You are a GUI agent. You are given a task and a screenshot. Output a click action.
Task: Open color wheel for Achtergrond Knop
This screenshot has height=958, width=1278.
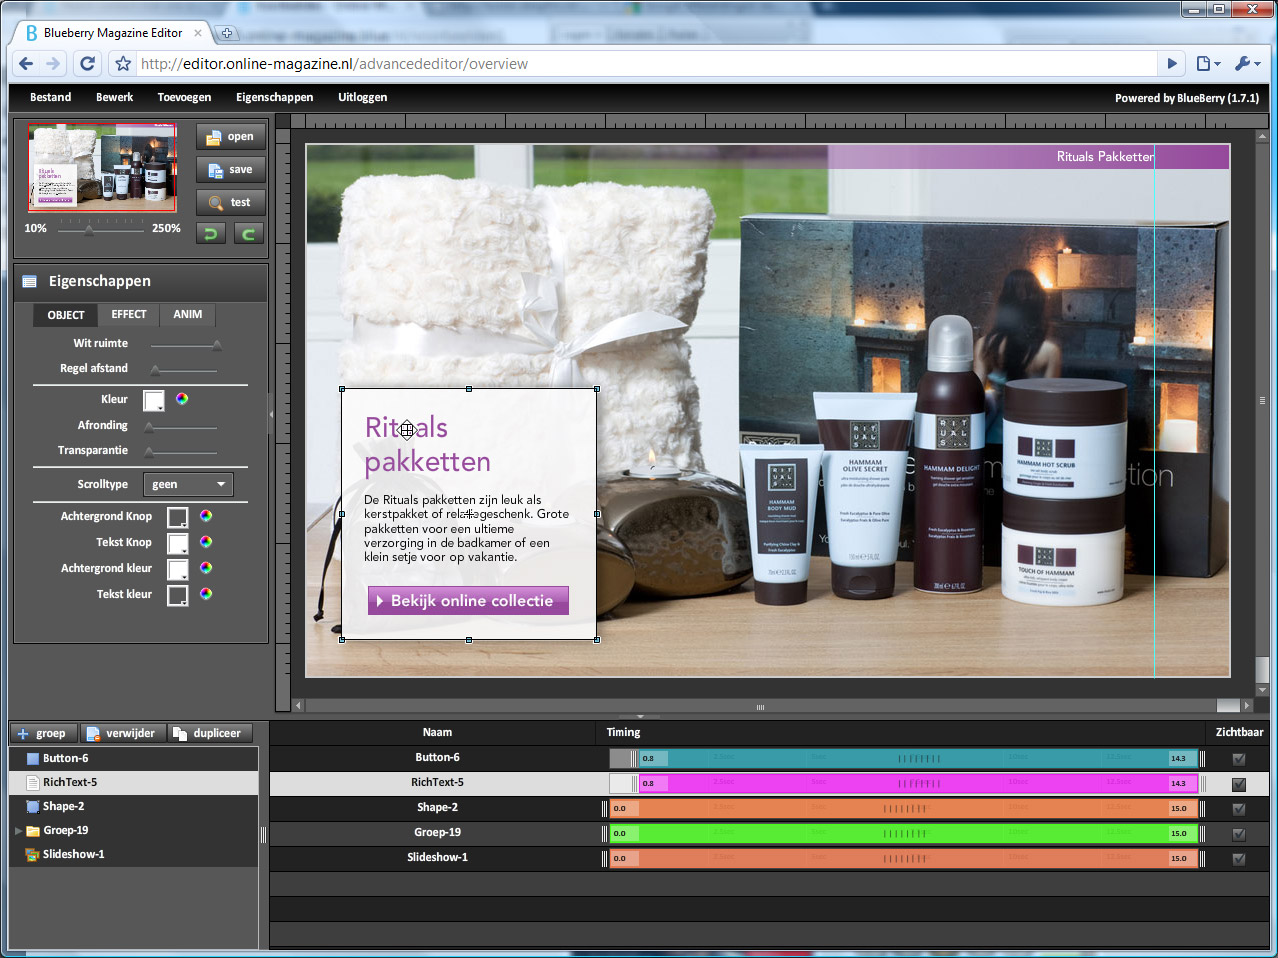[x=206, y=516]
